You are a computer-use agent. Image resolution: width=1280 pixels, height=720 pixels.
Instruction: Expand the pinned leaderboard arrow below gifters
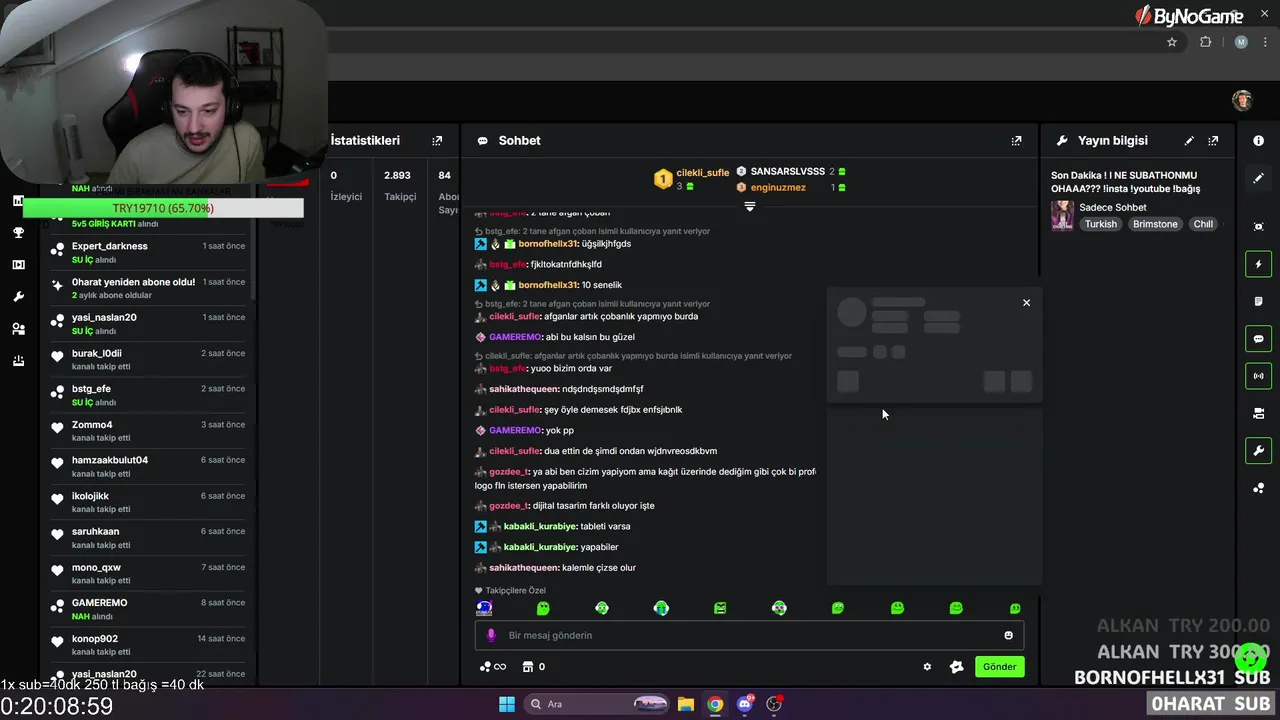[x=750, y=206]
